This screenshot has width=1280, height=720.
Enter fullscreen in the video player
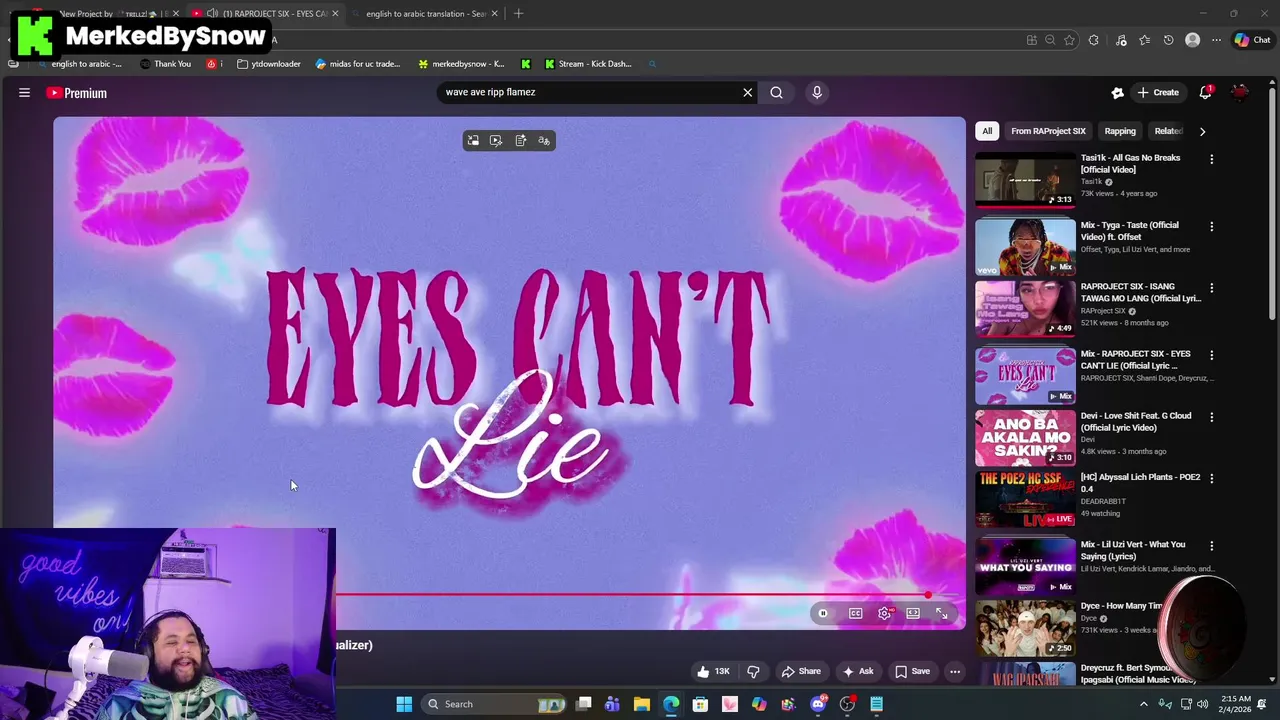[x=942, y=614]
